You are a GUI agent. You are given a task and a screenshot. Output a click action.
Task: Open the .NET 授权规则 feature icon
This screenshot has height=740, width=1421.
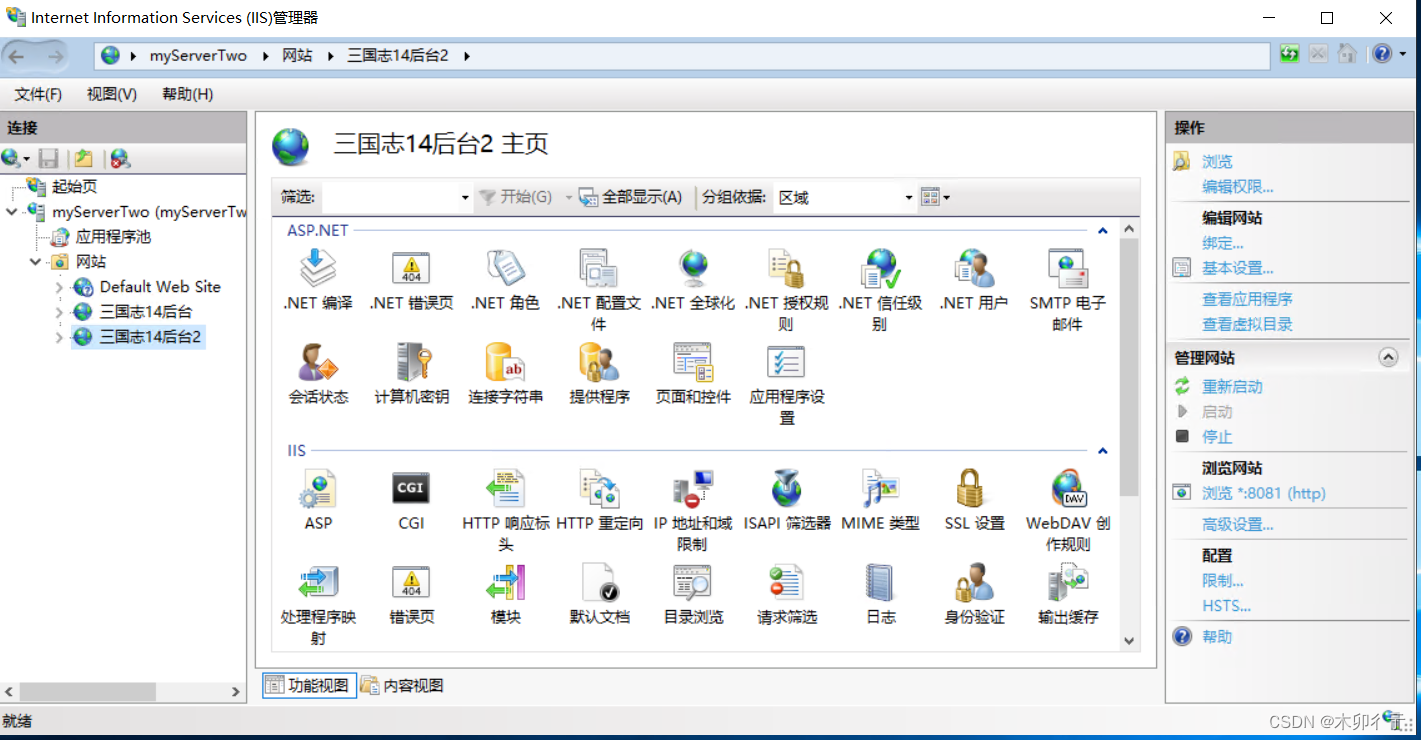(x=787, y=269)
